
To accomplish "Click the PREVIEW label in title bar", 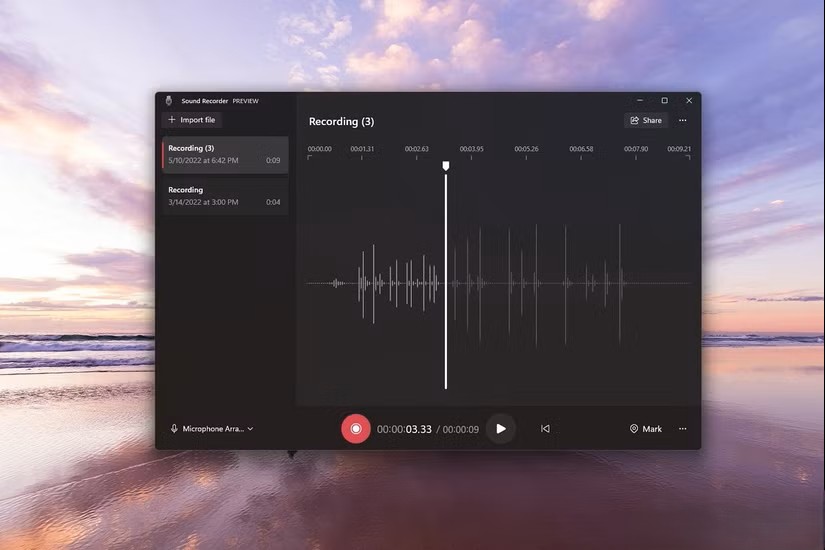I will pyautogui.click(x=246, y=101).
